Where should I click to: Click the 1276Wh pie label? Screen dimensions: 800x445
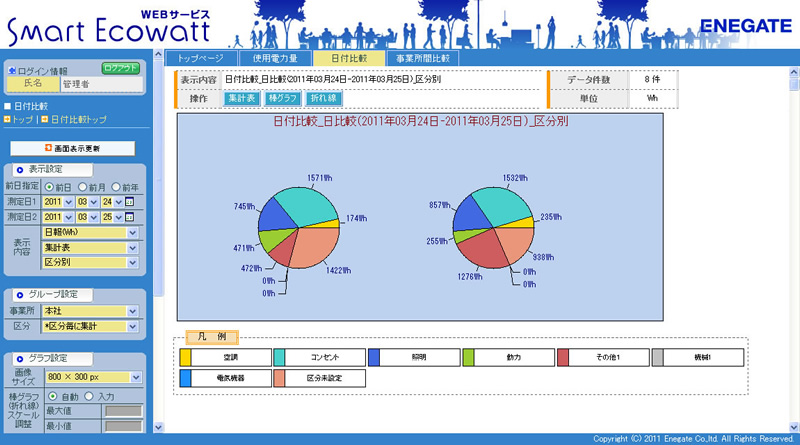pyautogui.click(x=470, y=277)
